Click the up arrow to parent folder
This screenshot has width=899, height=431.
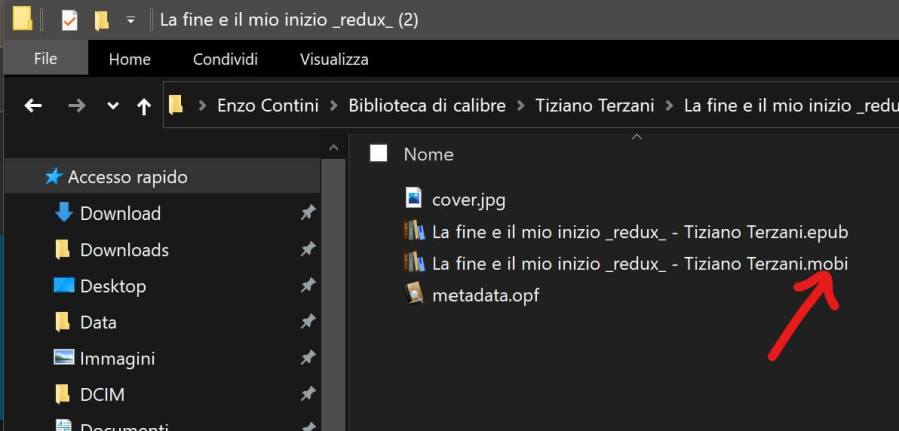143,106
